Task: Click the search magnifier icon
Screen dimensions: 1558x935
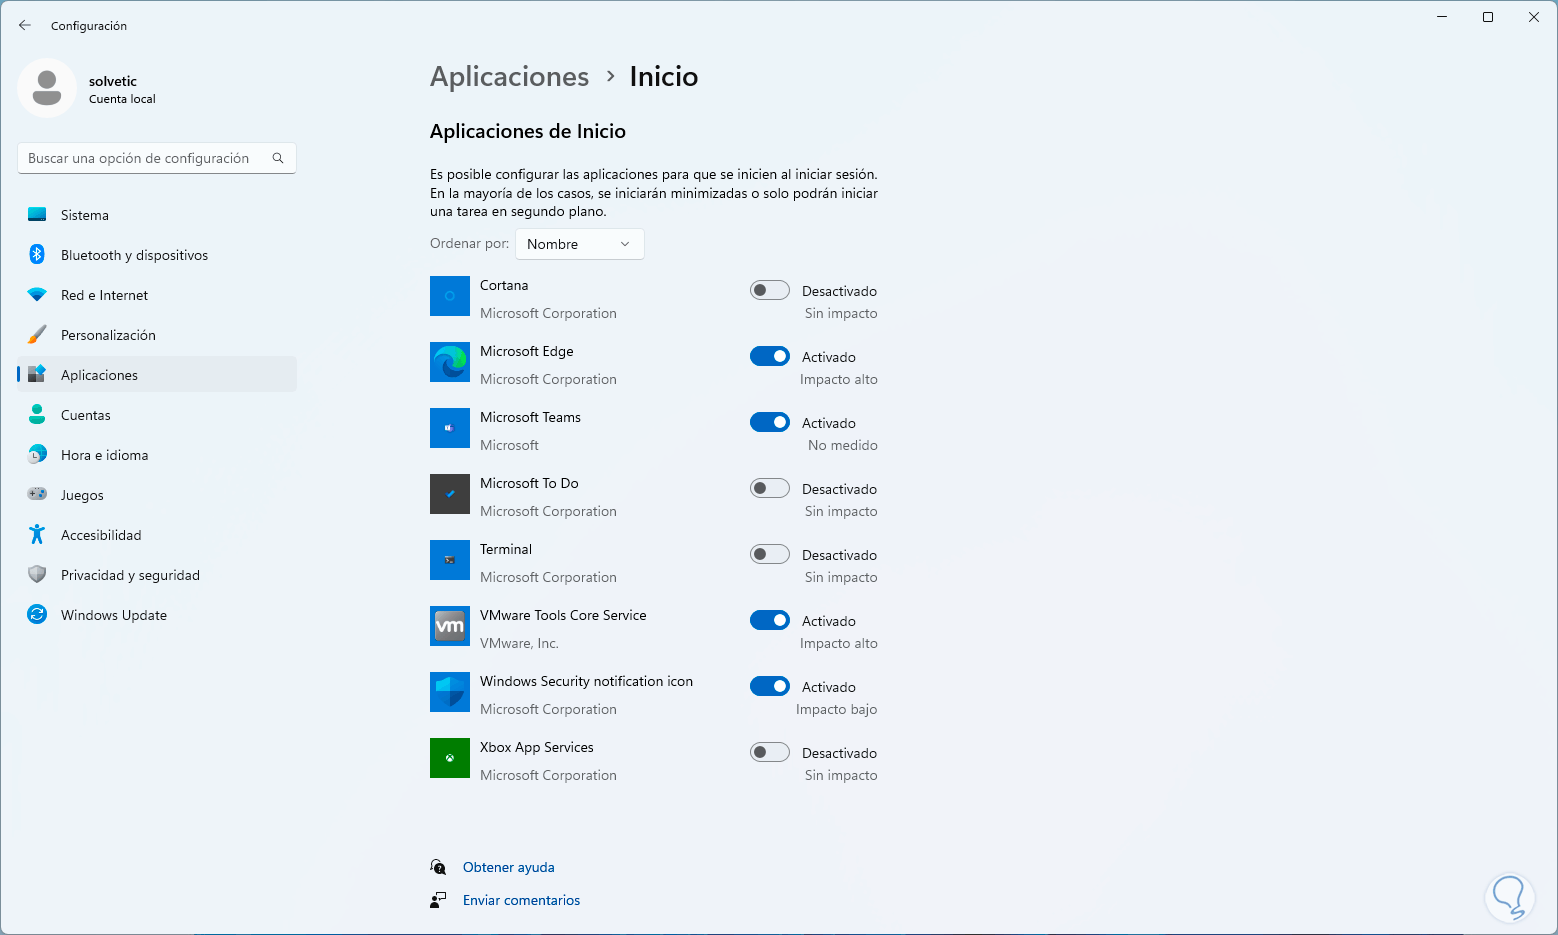Action: (x=278, y=158)
